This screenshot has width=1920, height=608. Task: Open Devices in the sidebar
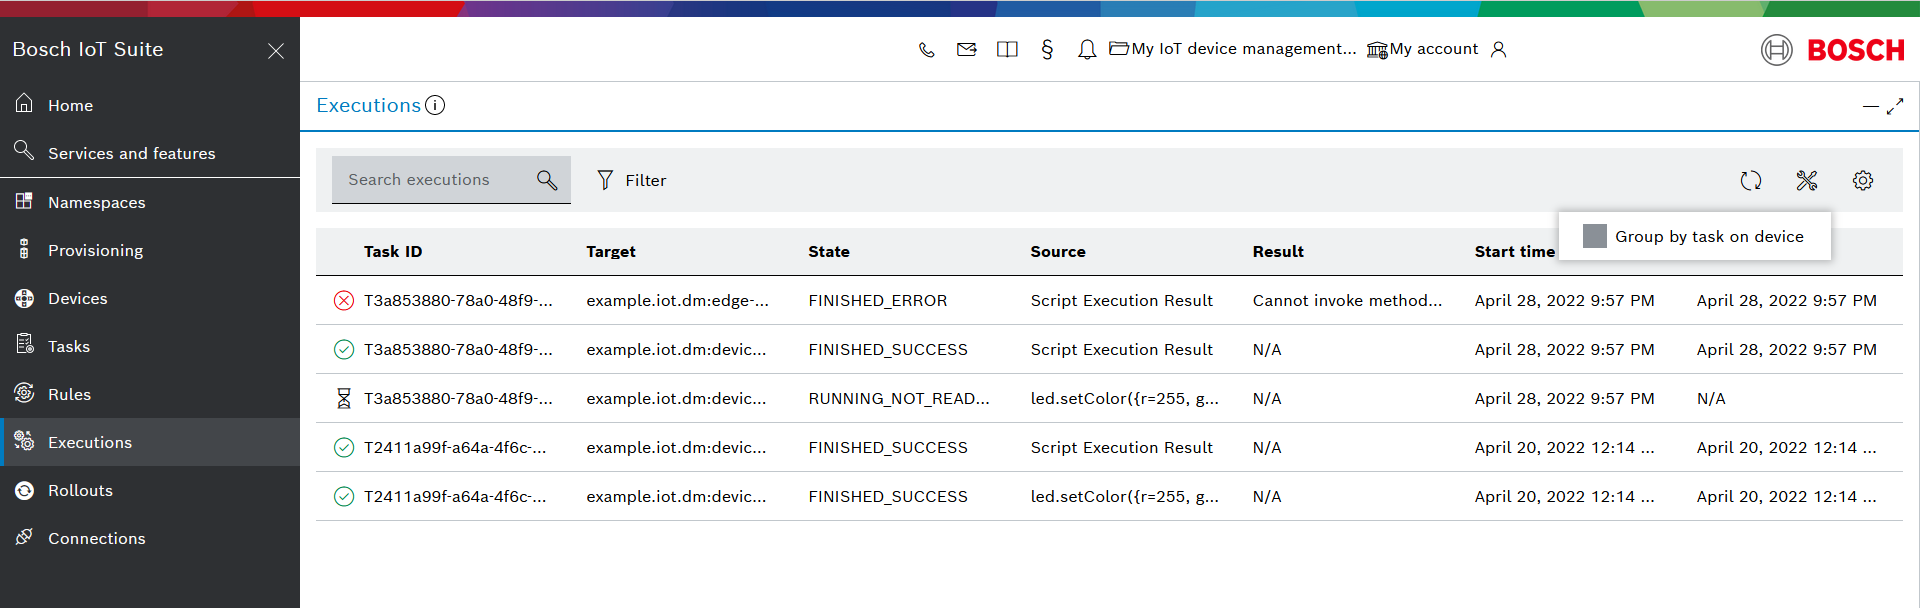(150, 298)
